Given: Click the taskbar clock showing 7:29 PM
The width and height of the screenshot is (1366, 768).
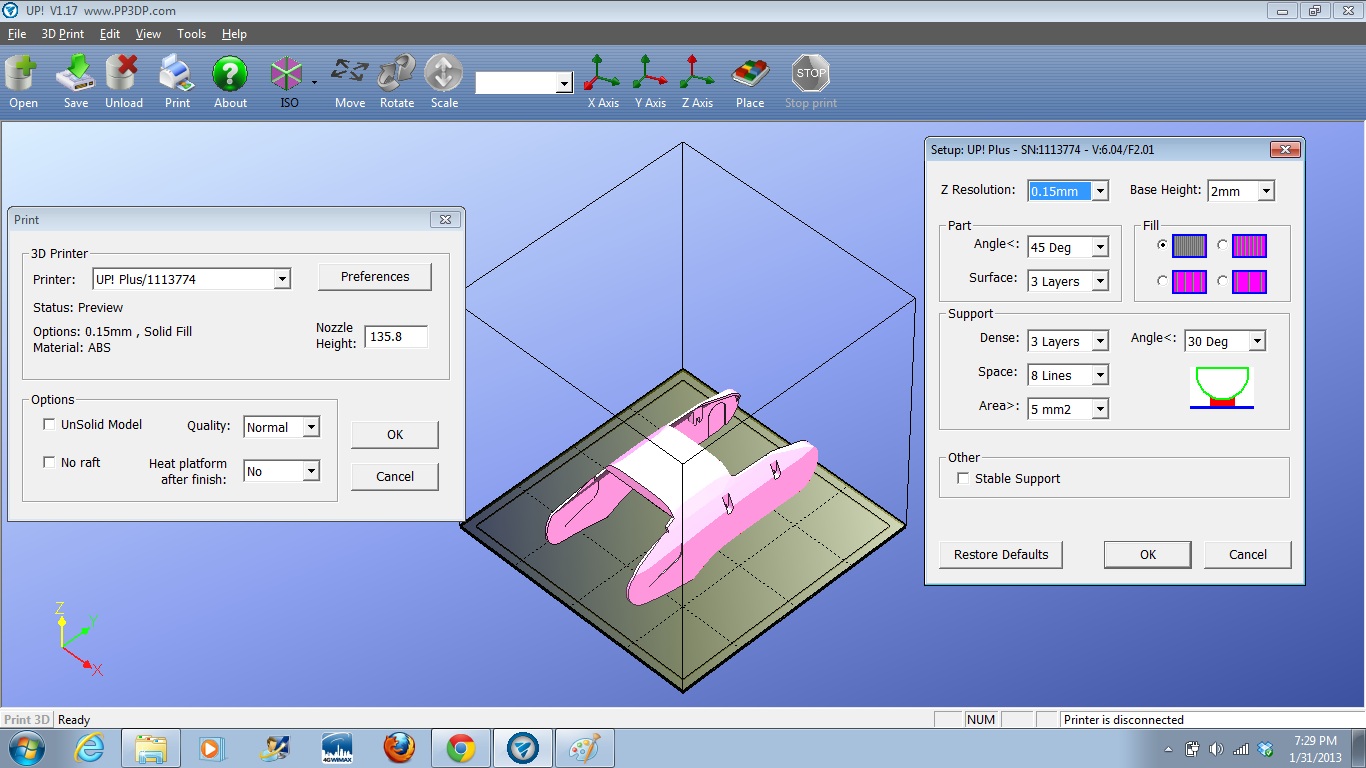Looking at the screenshot, I should point(1314,741).
